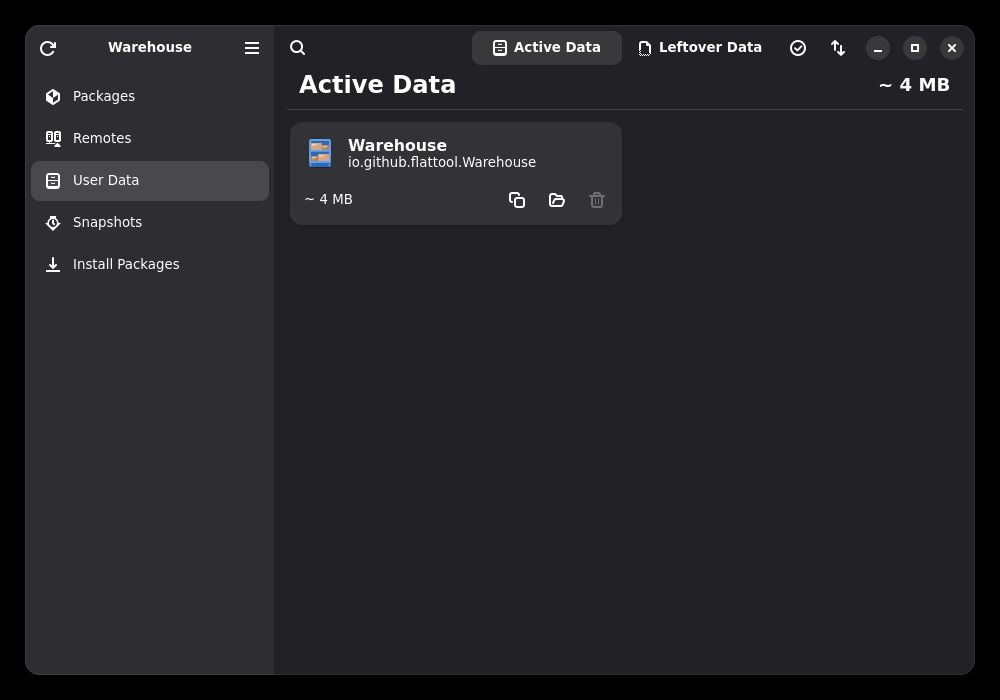Open Install Packages in the sidebar

[x=150, y=265]
